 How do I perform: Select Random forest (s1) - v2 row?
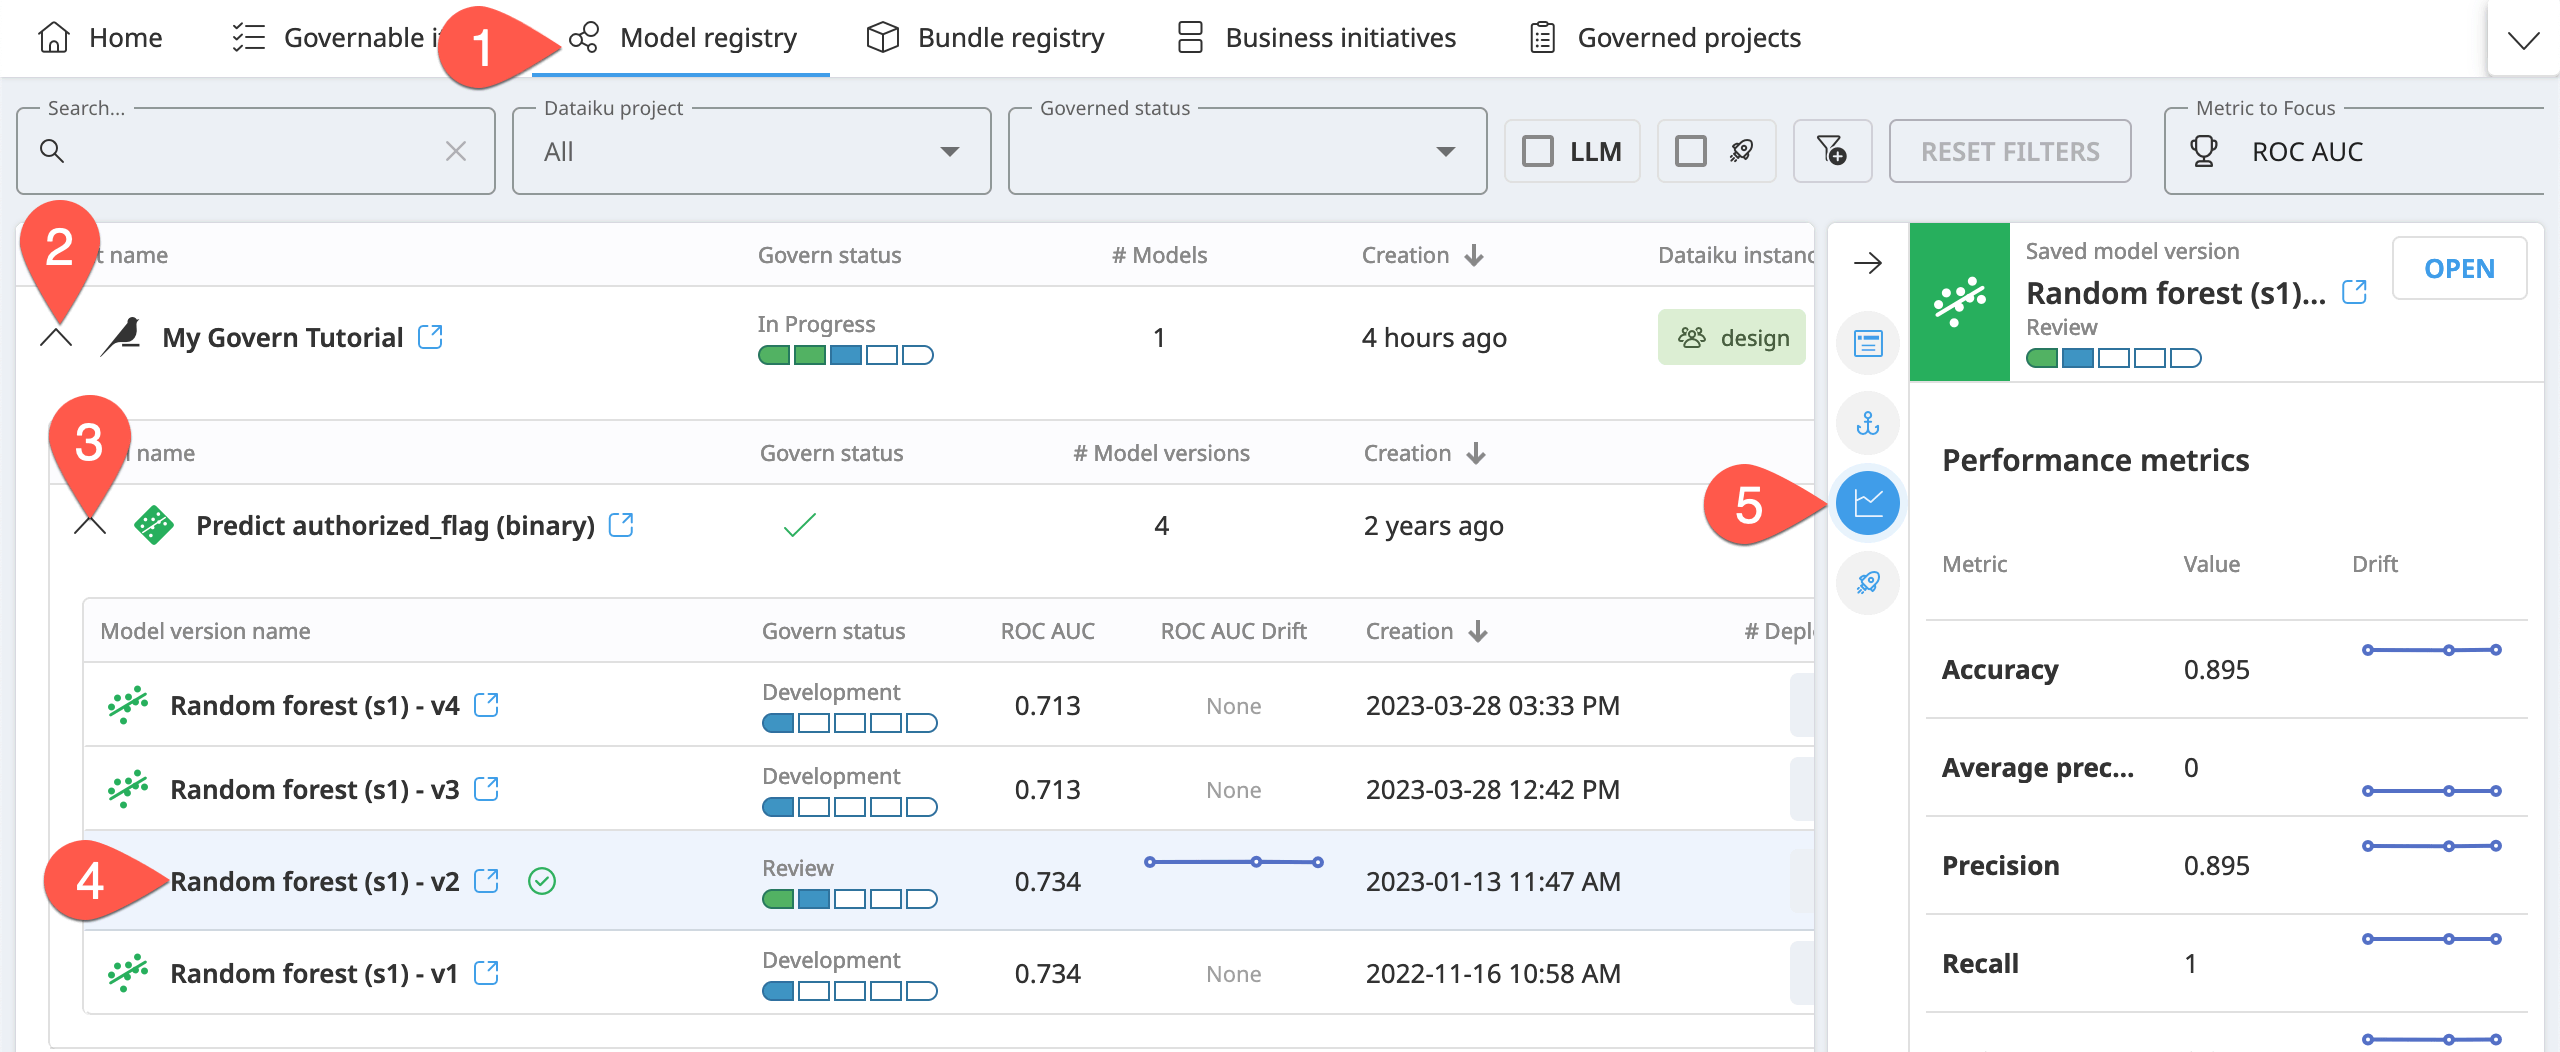coord(948,881)
